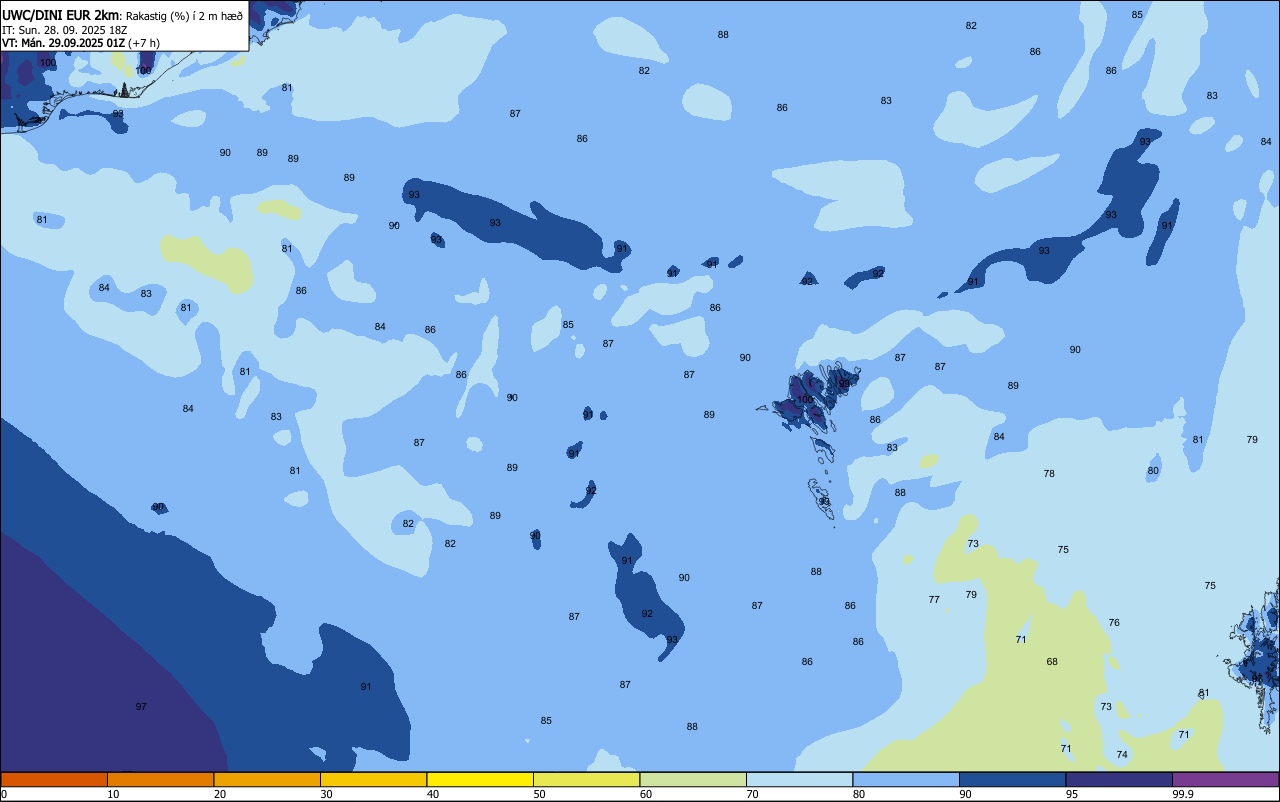Screen dimensions: 1280x802
Task: Click the purple legend swatch above 99.9
Action: pyautogui.click(x=1225, y=779)
